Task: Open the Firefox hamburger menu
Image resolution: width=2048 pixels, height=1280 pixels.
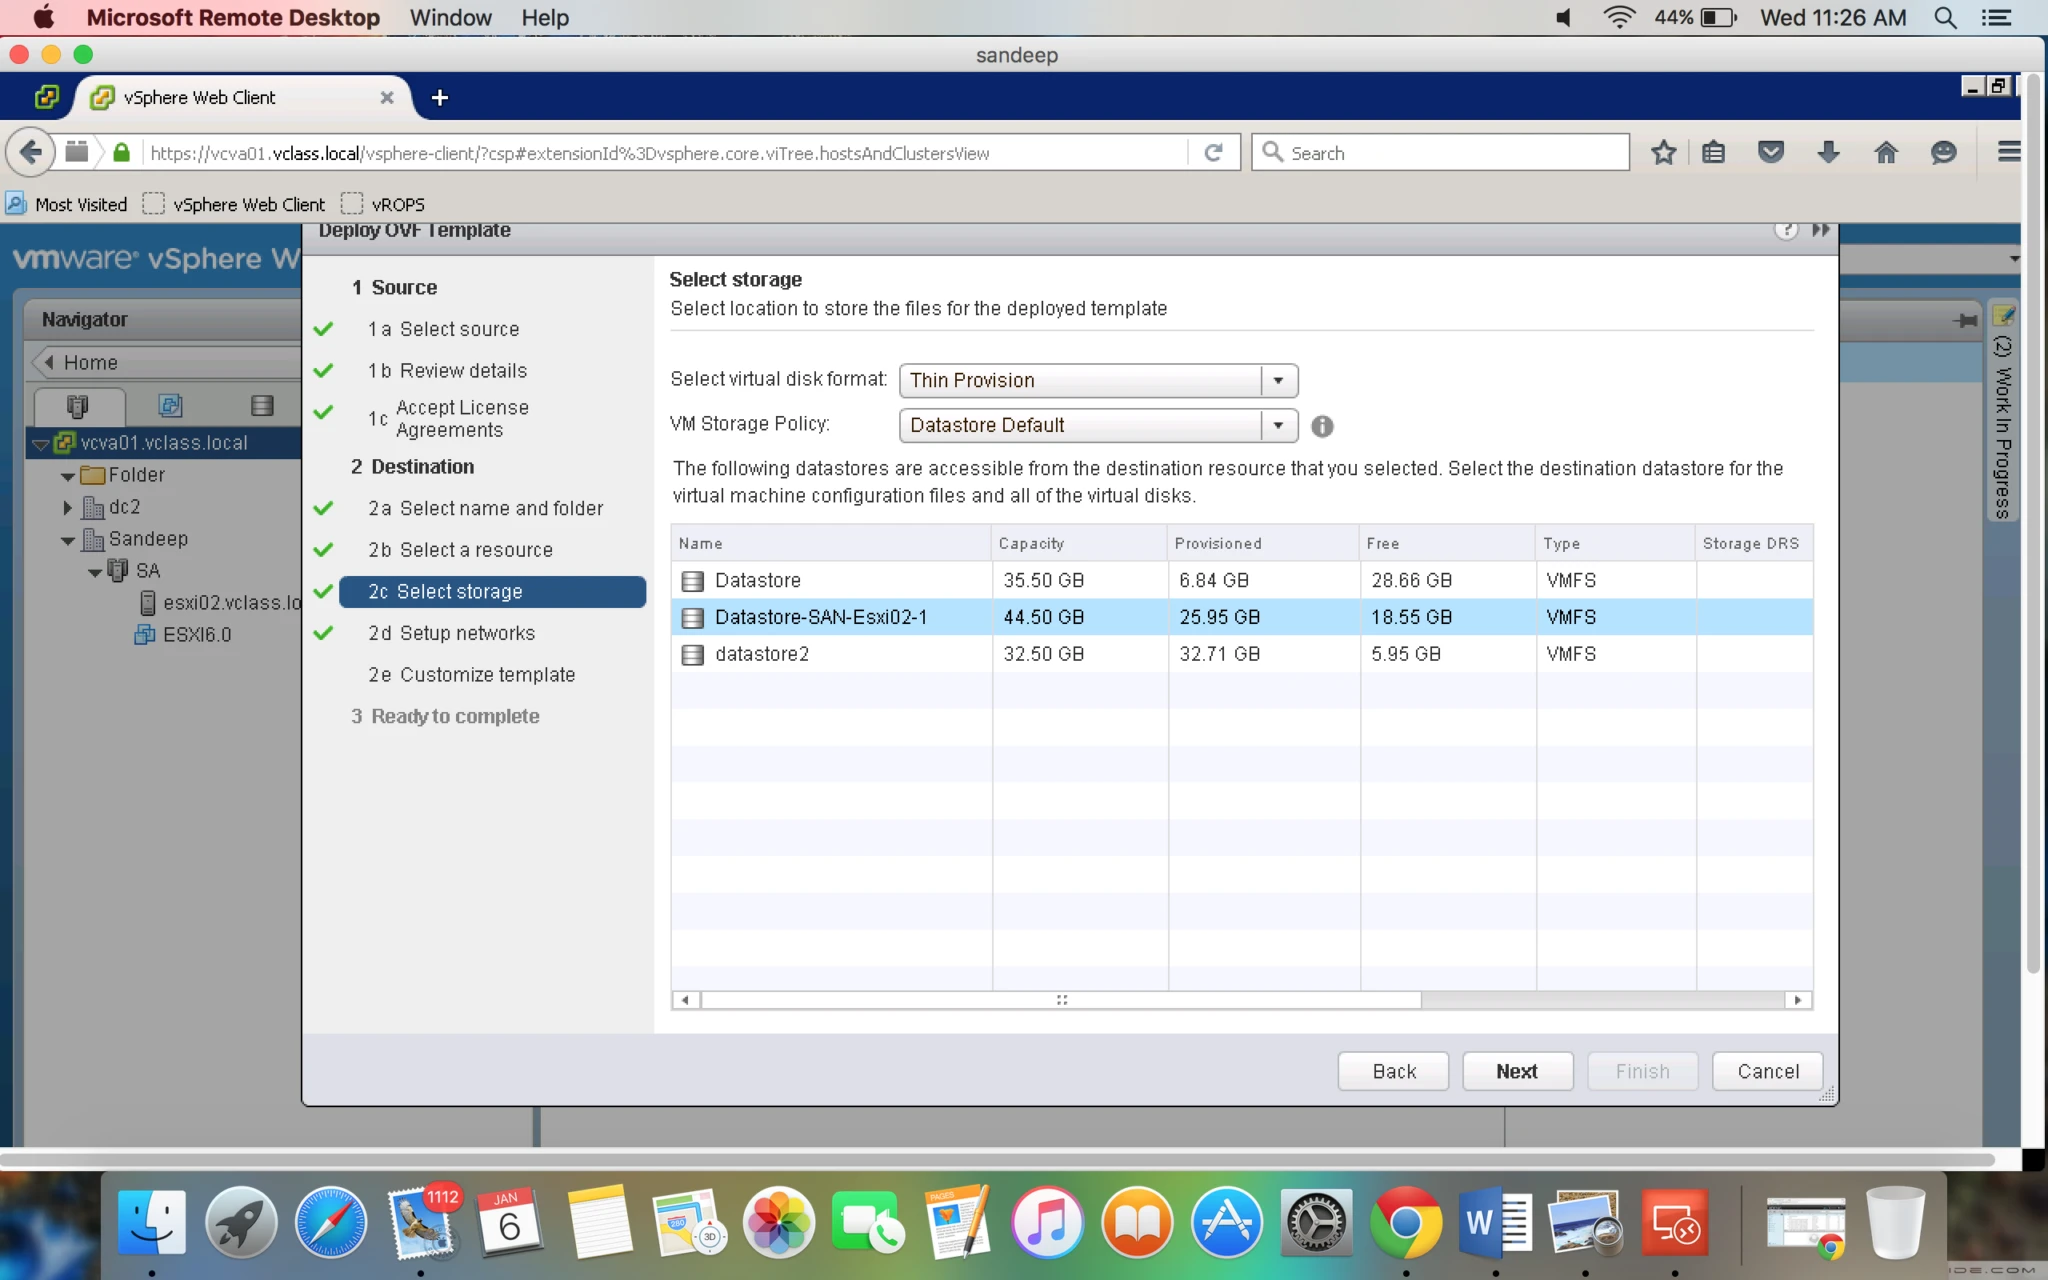Action: click(x=2008, y=152)
